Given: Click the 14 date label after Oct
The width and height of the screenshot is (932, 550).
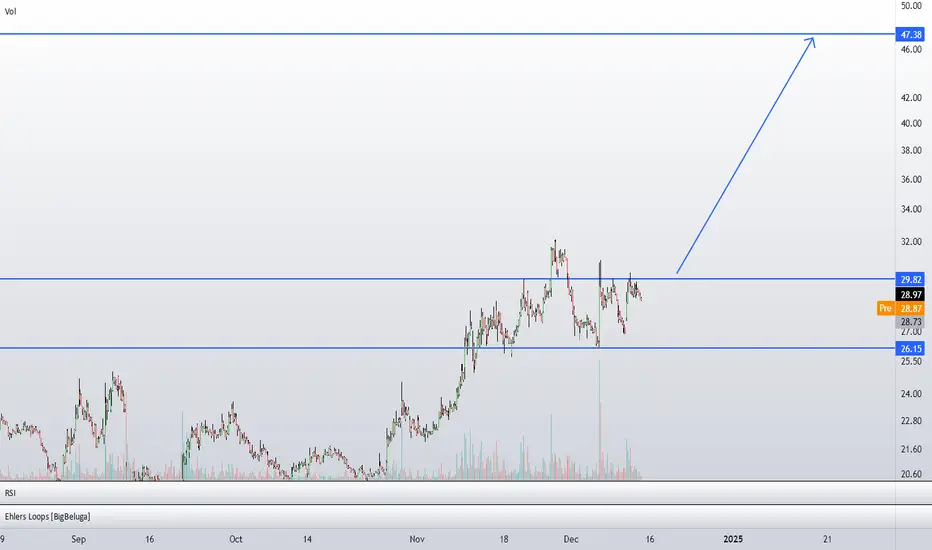Looking at the screenshot, I should coord(307,539).
